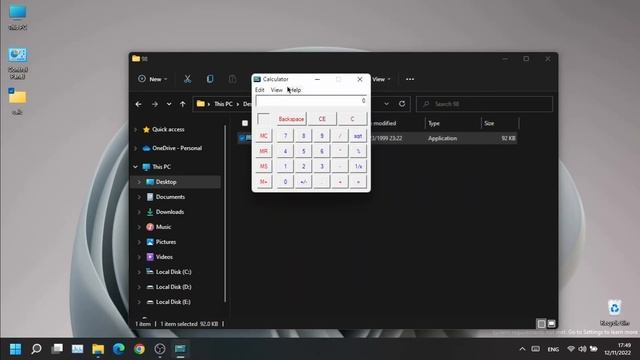This screenshot has width=640, height=360.
Task: Switch Explorer to large thumbnails view icon
Action: point(551,324)
